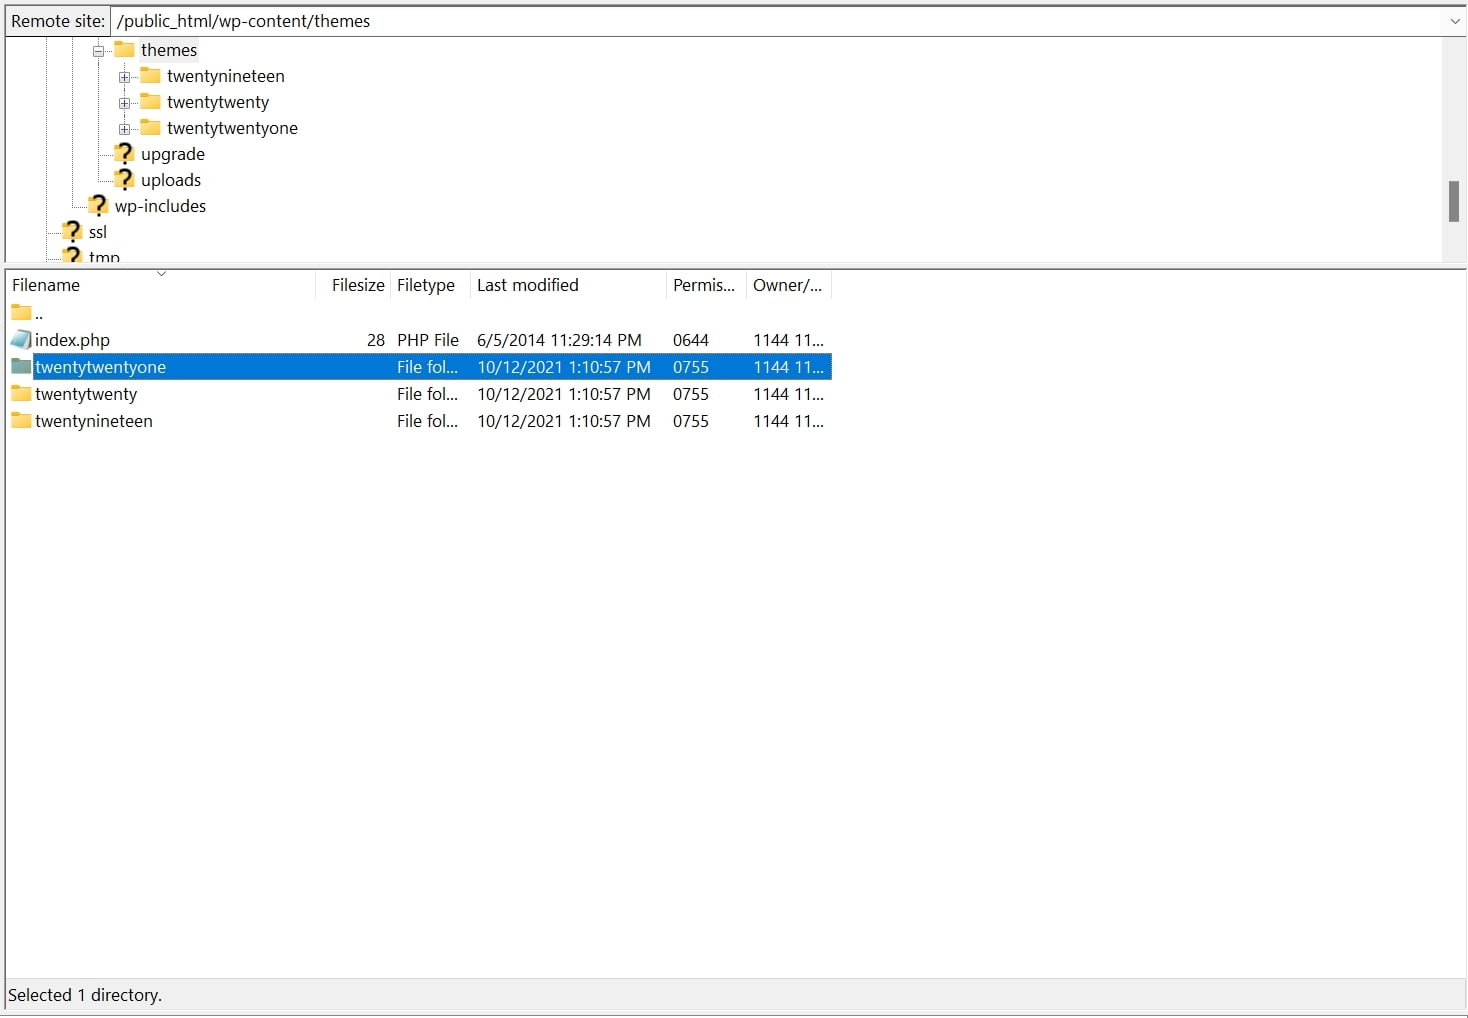Expand the twentytwenty tree node

click(124, 103)
